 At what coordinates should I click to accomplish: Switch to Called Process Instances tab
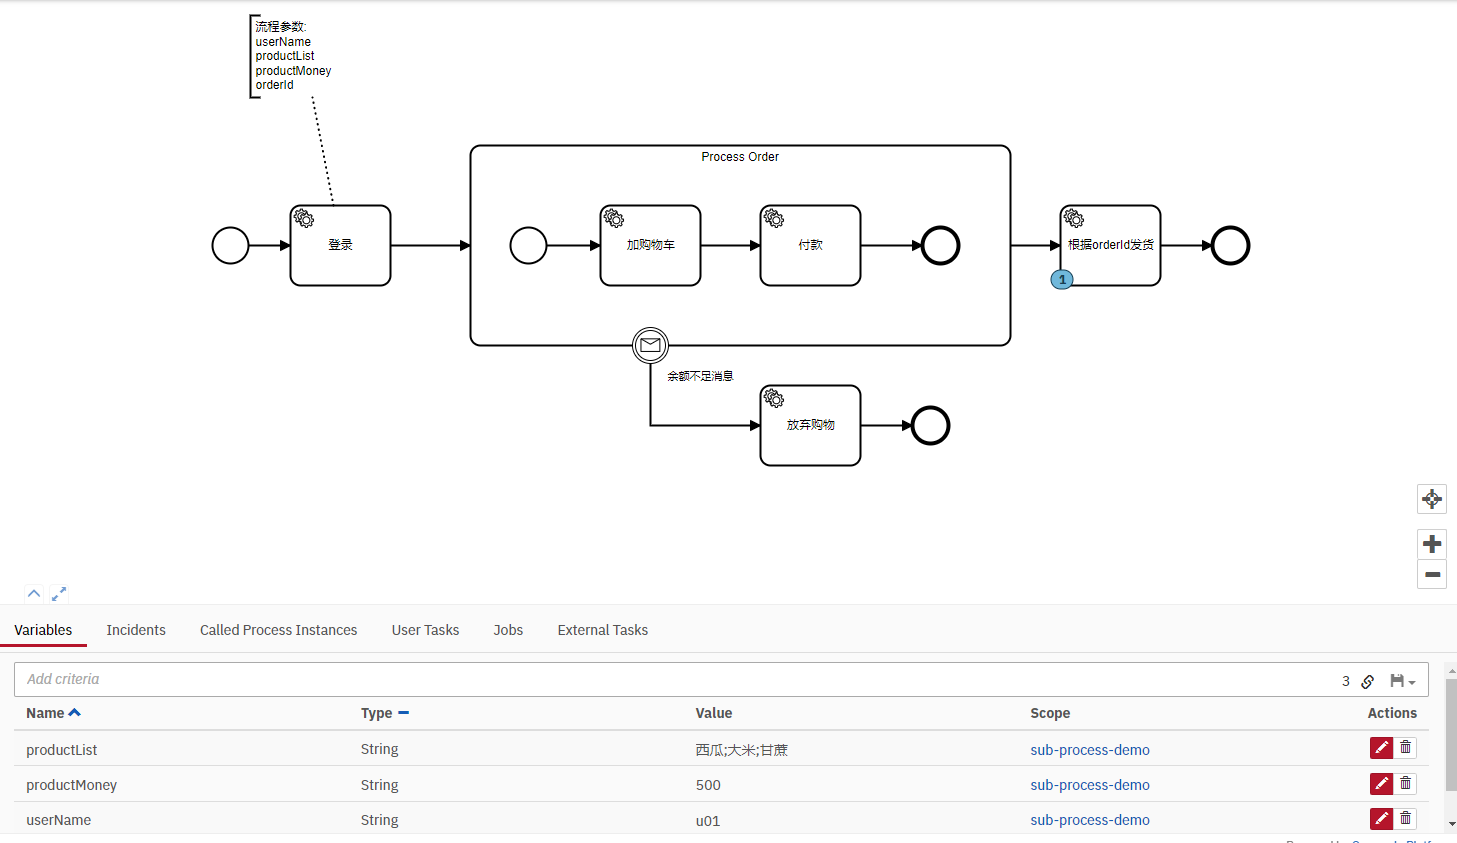coord(278,630)
